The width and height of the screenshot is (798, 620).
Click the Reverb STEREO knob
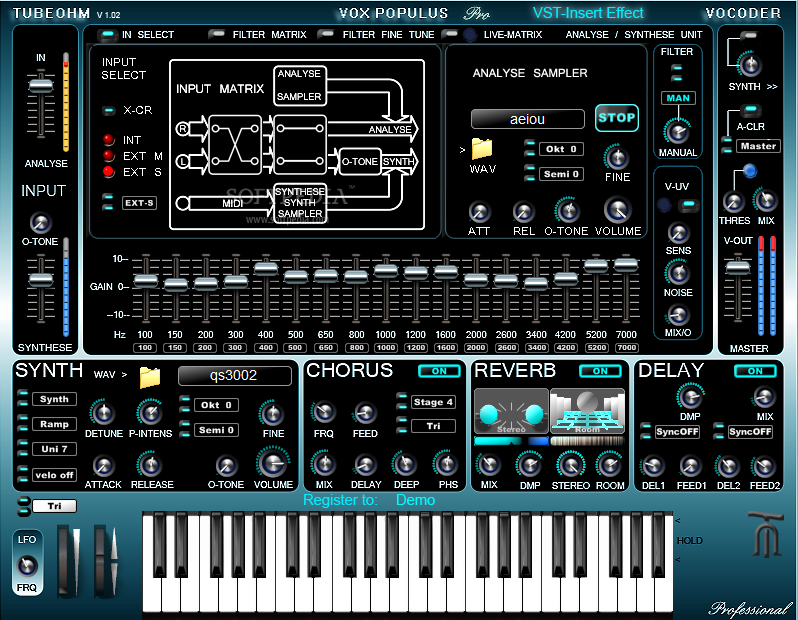[570, 465]
